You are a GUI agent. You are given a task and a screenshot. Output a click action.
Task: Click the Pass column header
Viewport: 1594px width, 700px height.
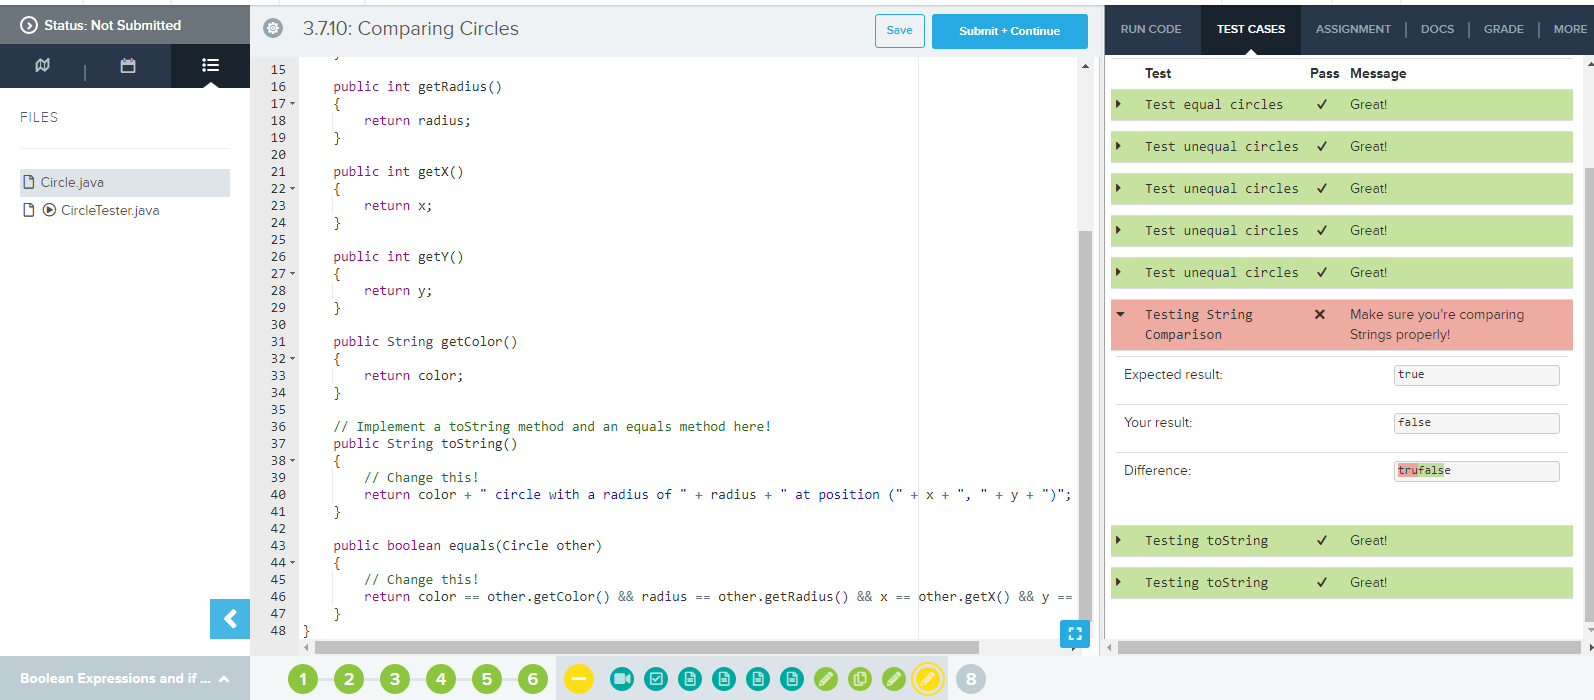1324,73
